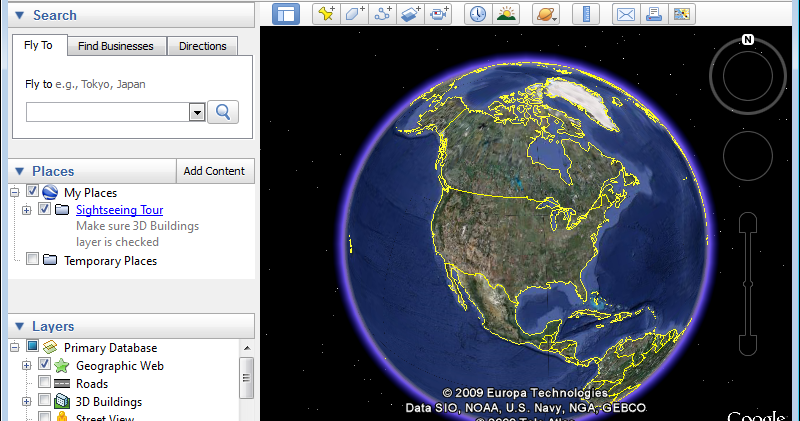Collapse the My Places tree node
This screenshot has width=800, height=421.
[x=14, y=192]
